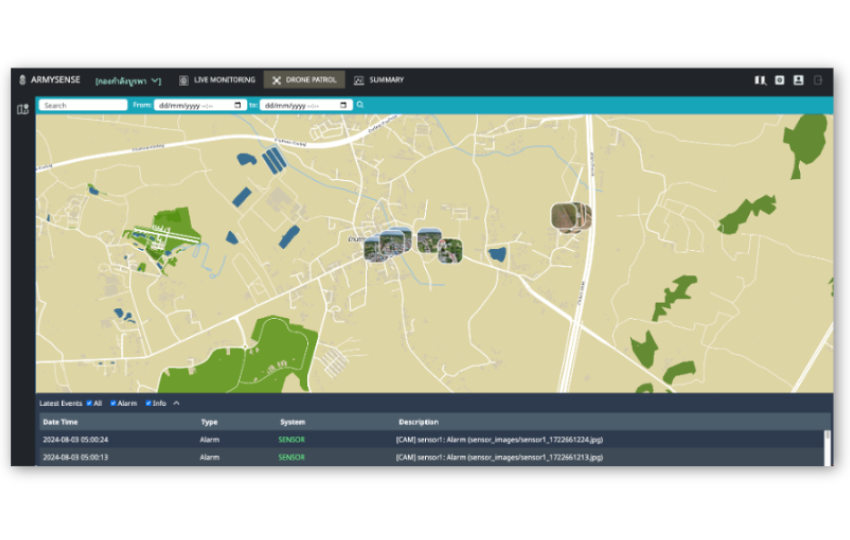Toggle the Info events checkbox
This screenshot has height=540, width=850.
pos(149,403)
